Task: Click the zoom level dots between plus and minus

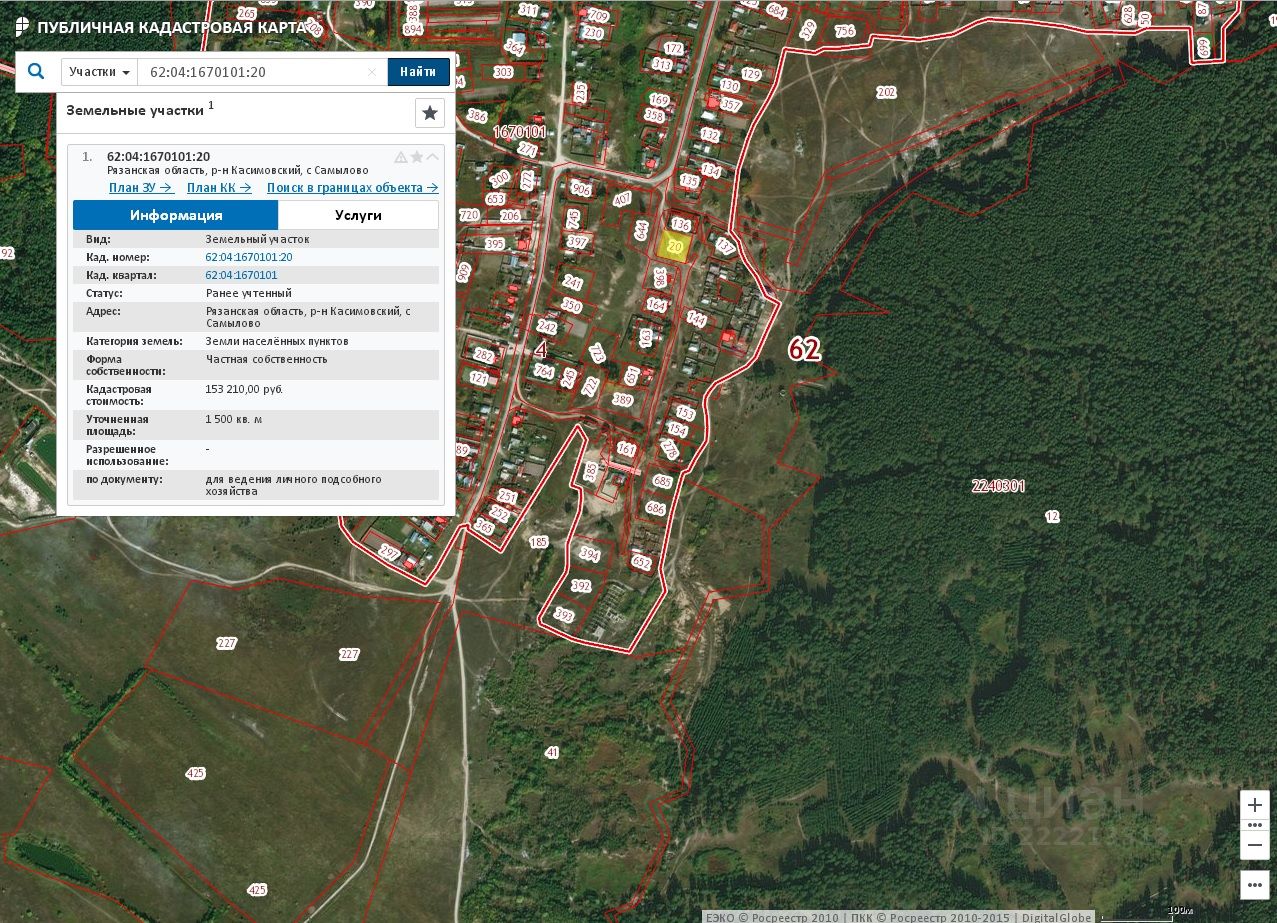Action: point(1255,825)
